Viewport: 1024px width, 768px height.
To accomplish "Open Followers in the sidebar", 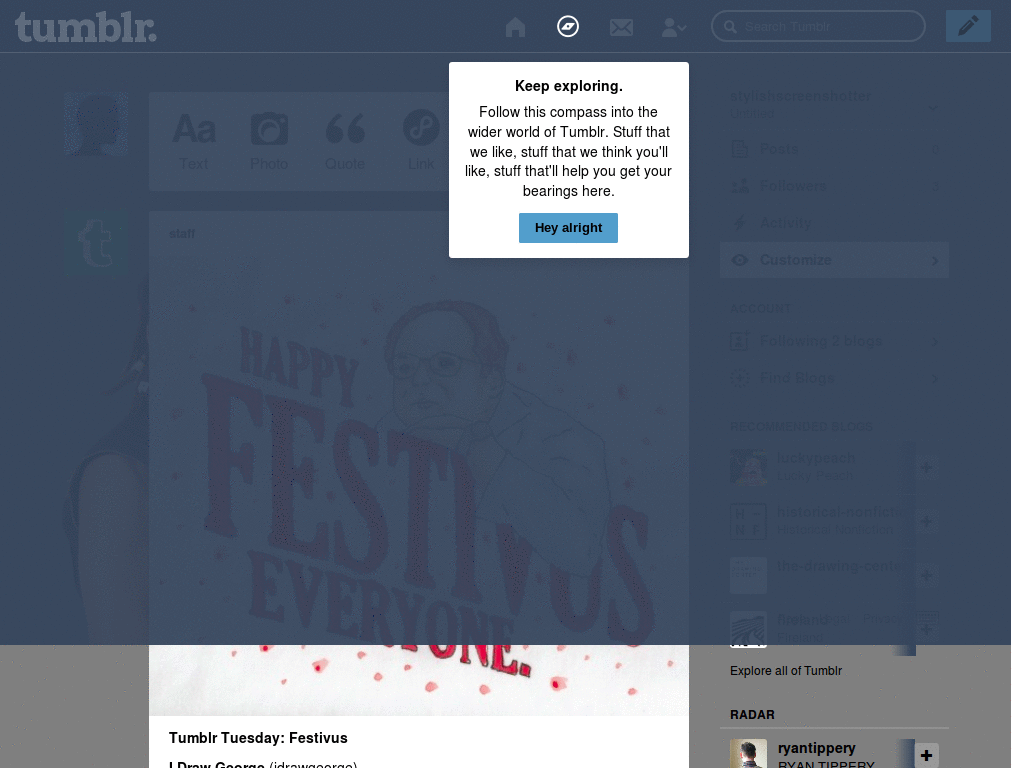I will tap(834, 186).
